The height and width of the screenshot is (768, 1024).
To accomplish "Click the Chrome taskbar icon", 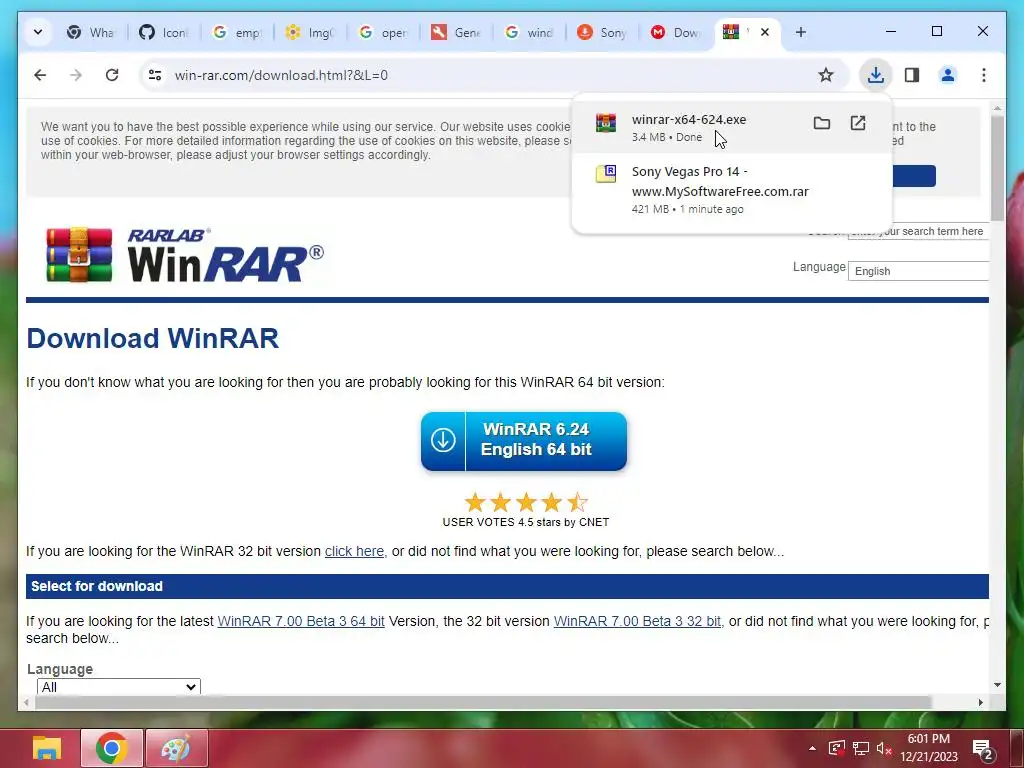I will click(x=112, y=748).
